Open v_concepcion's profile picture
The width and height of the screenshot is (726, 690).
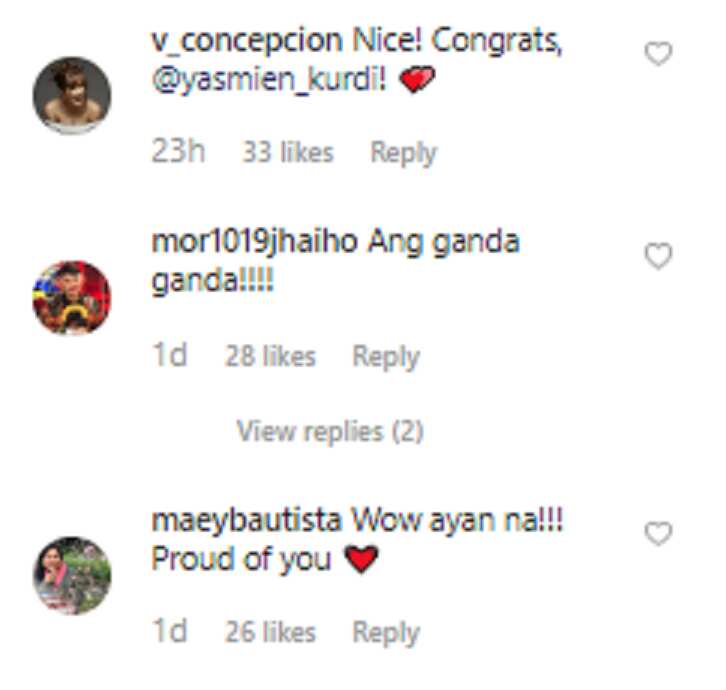click(72, 95)
